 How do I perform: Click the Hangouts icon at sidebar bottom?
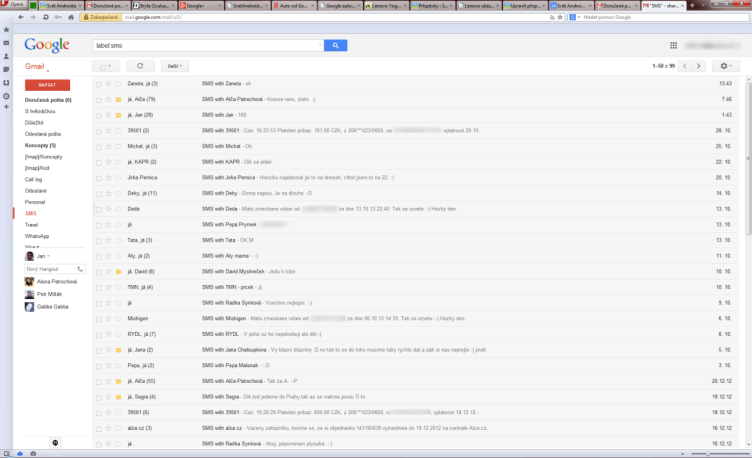pos(55,443)
